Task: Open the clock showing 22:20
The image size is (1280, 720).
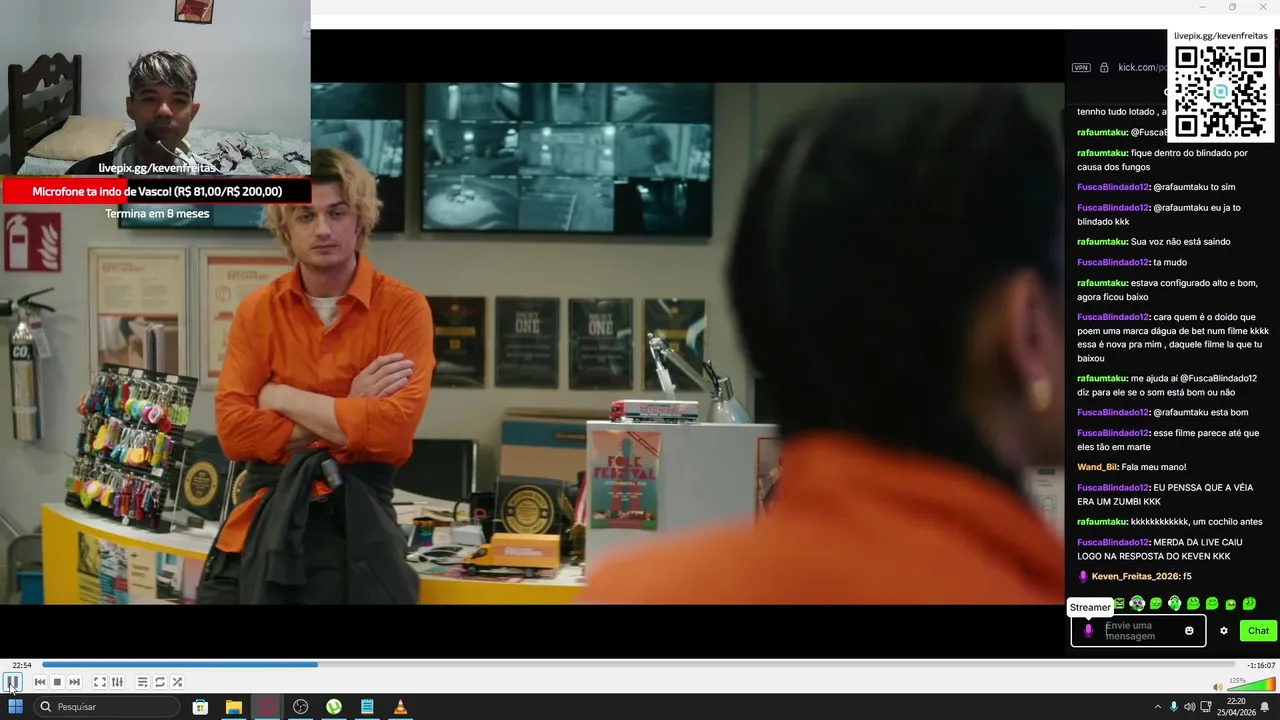Action: pos(1236,707)
